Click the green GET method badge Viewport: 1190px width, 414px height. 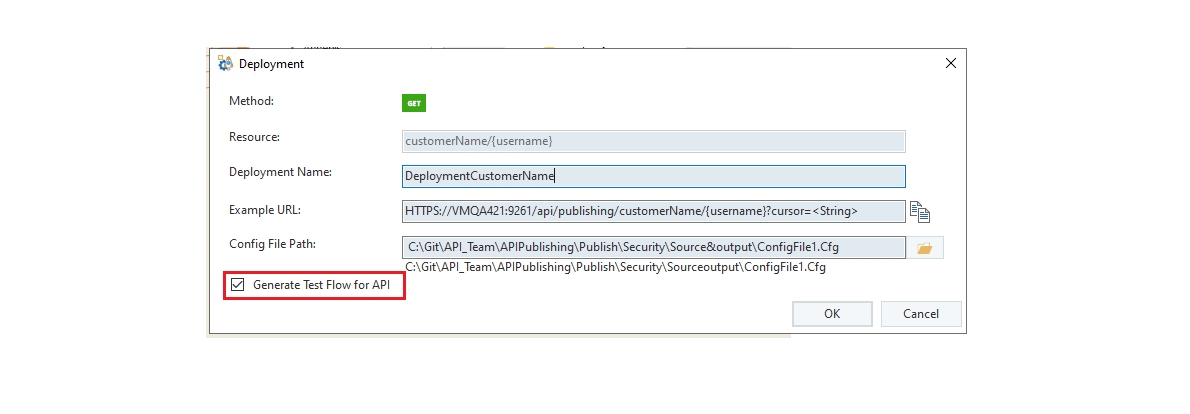coord(414,103)
